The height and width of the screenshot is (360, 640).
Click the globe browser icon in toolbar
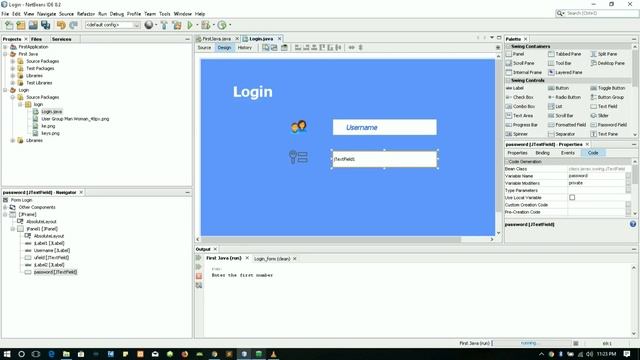pyautogui.click(x=149, y=25)
